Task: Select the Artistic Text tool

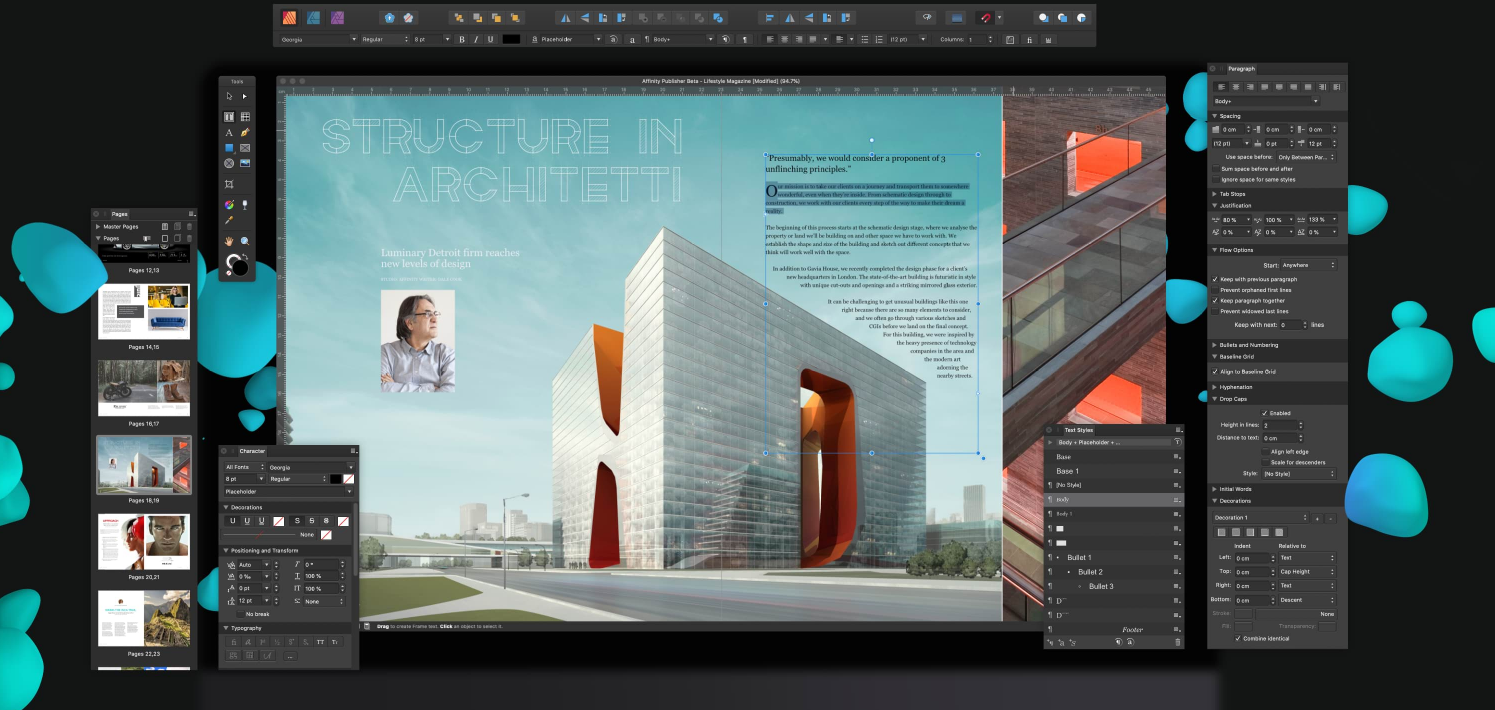Action: tap(229, 132)
